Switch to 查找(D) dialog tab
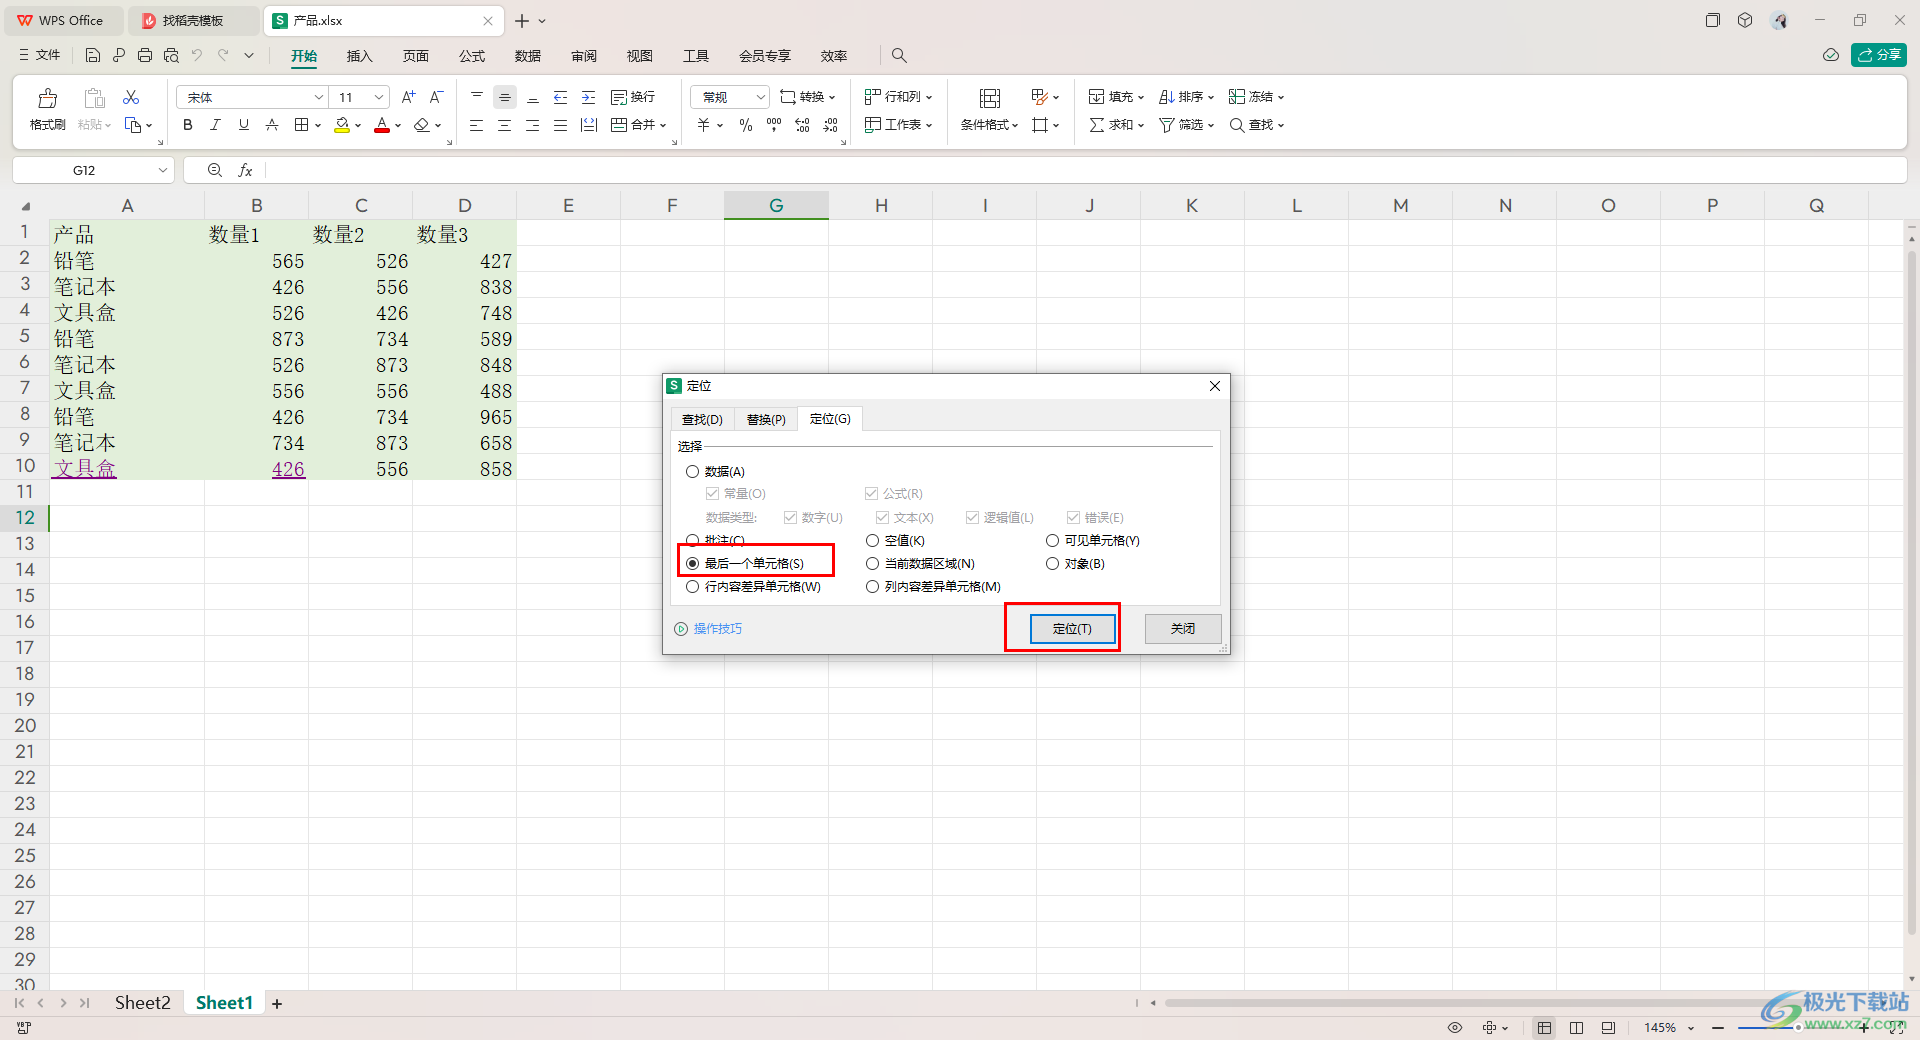Screen dimensions: 1920x1040 pos(702,419)
